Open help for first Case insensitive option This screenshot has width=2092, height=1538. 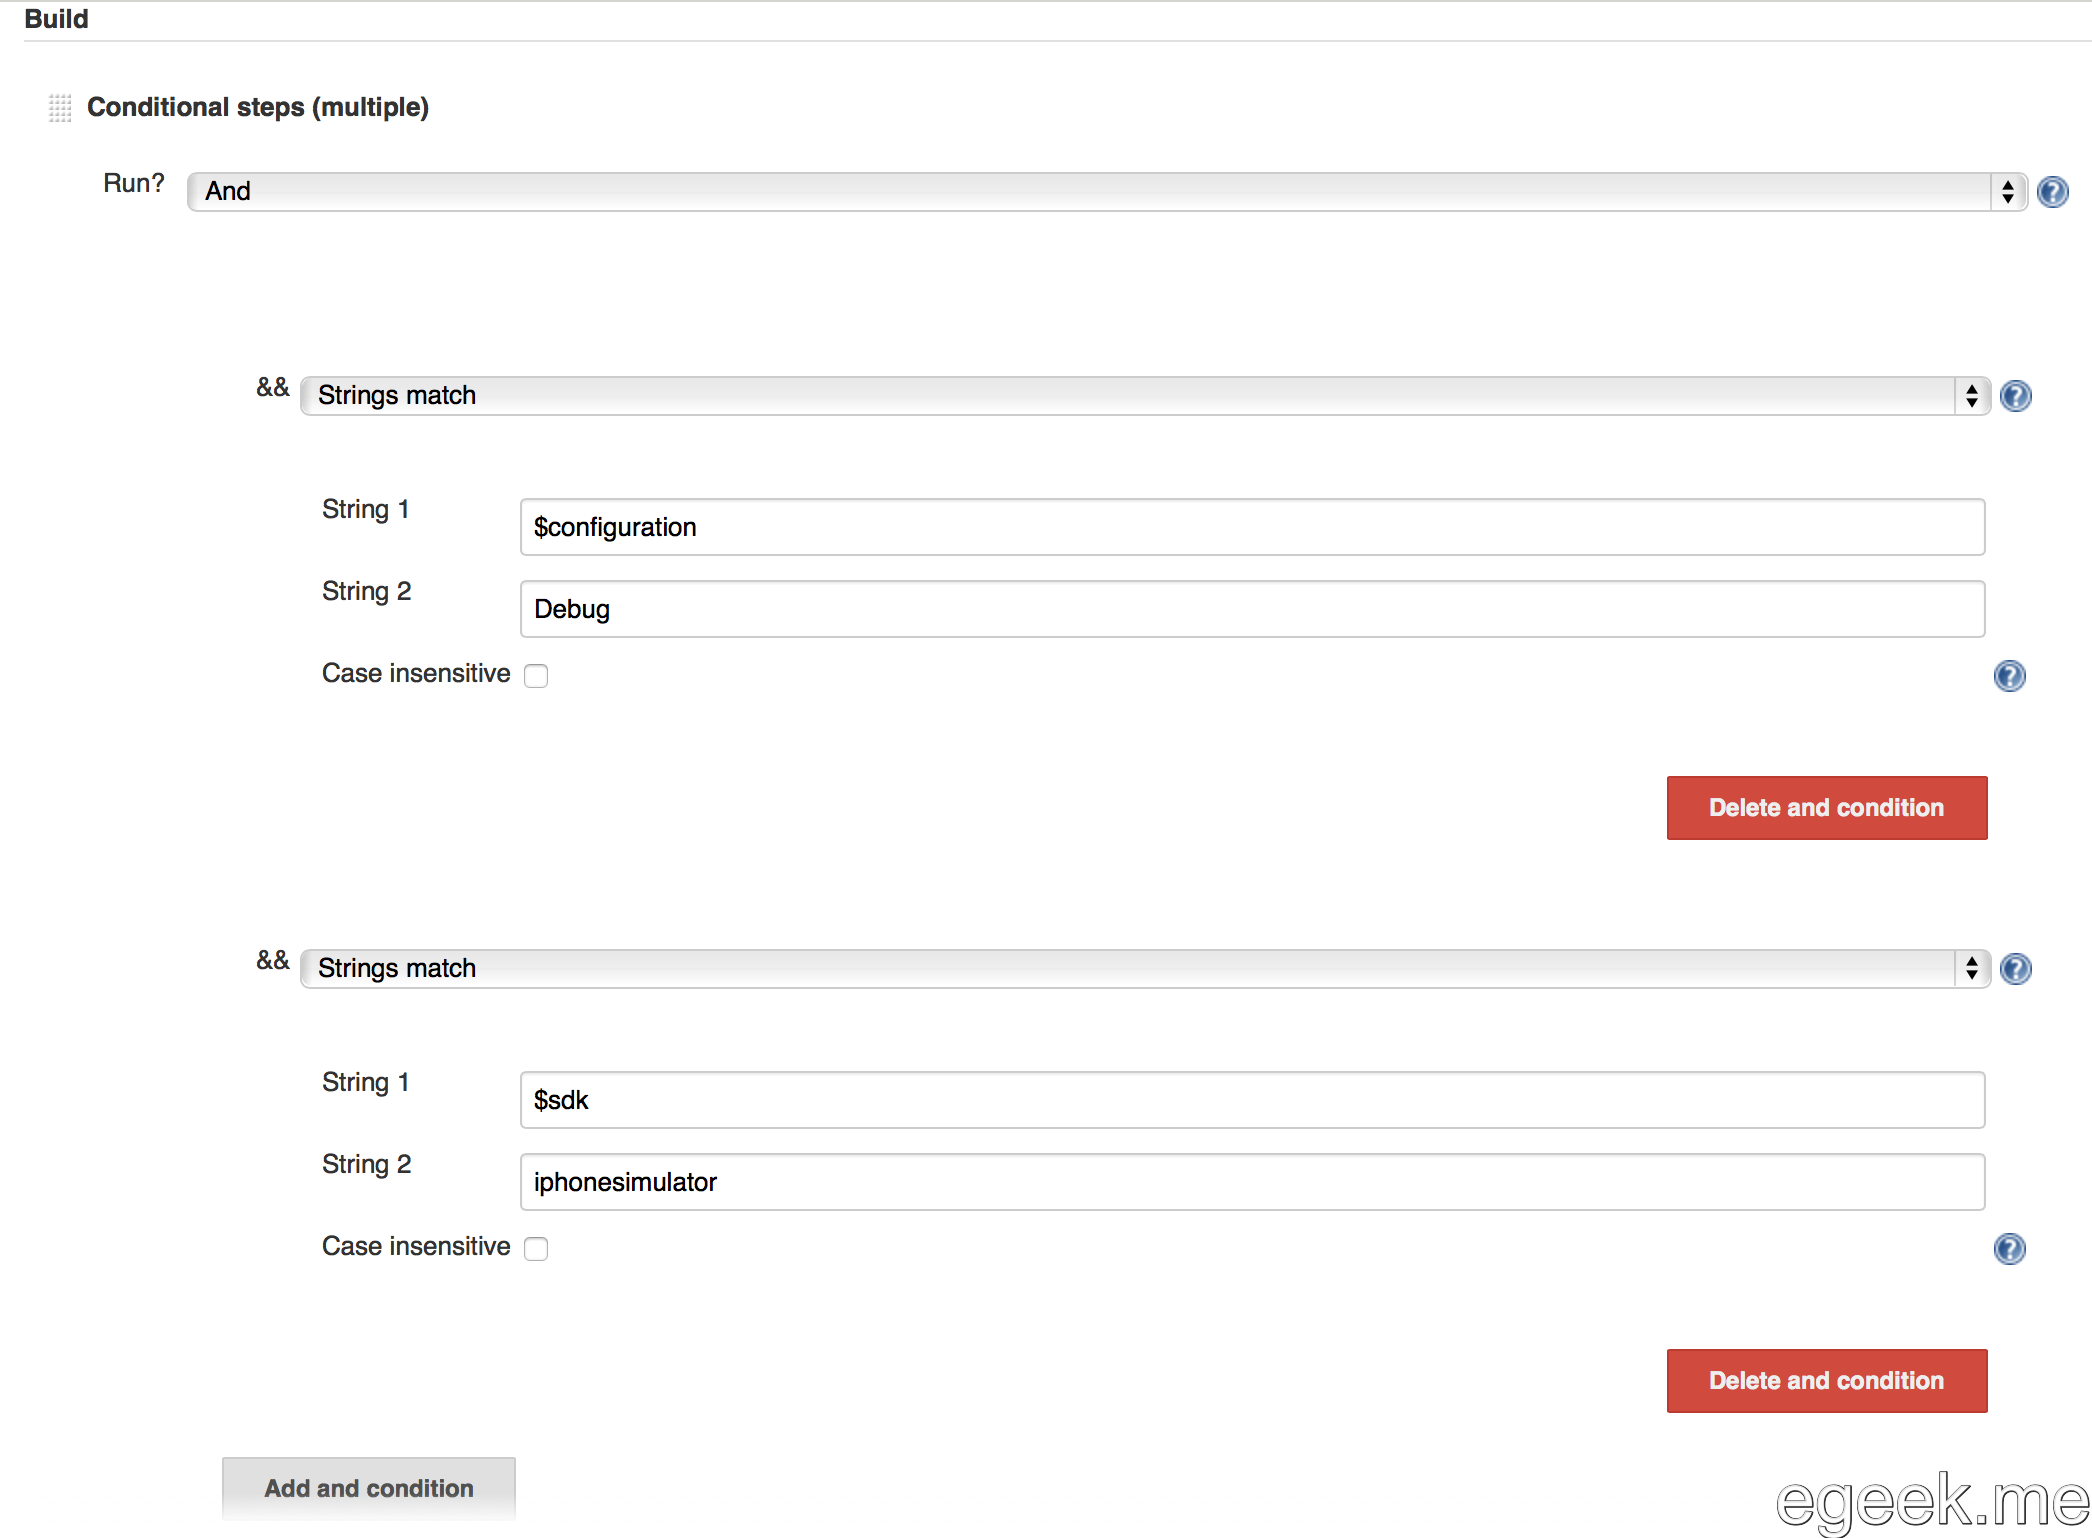pos(2009,676)
